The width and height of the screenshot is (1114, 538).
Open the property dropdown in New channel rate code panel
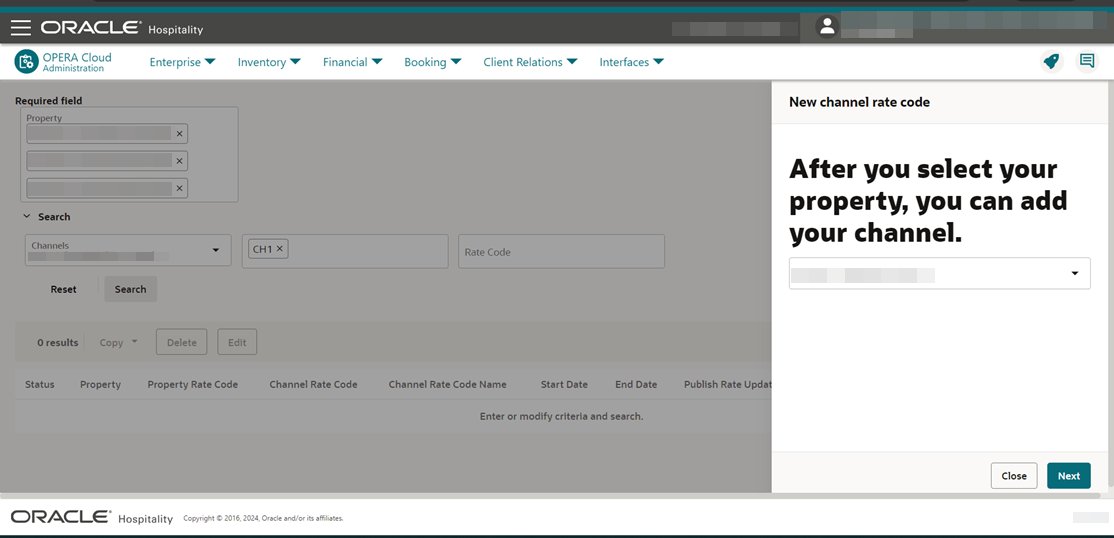tap(939, 273)
